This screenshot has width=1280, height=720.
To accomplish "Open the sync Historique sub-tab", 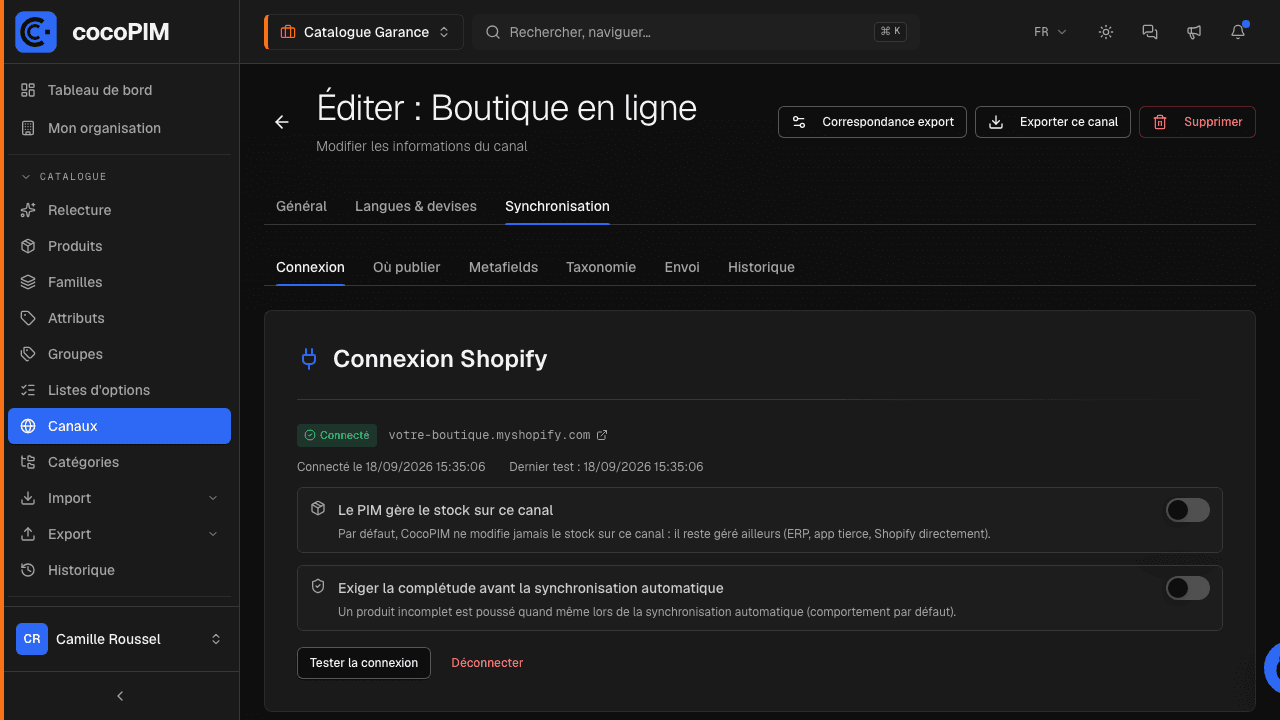I will point(761,267).
